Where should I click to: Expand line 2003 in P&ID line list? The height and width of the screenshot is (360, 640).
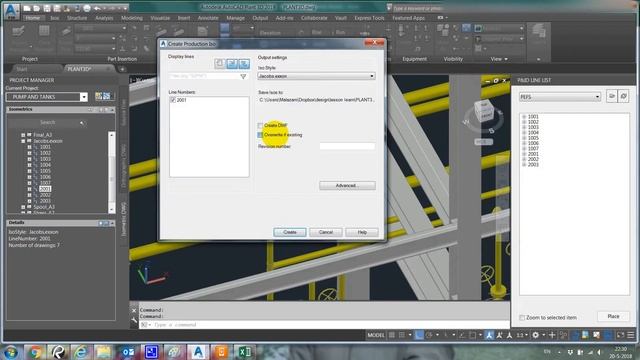click(x=524, y=164)
